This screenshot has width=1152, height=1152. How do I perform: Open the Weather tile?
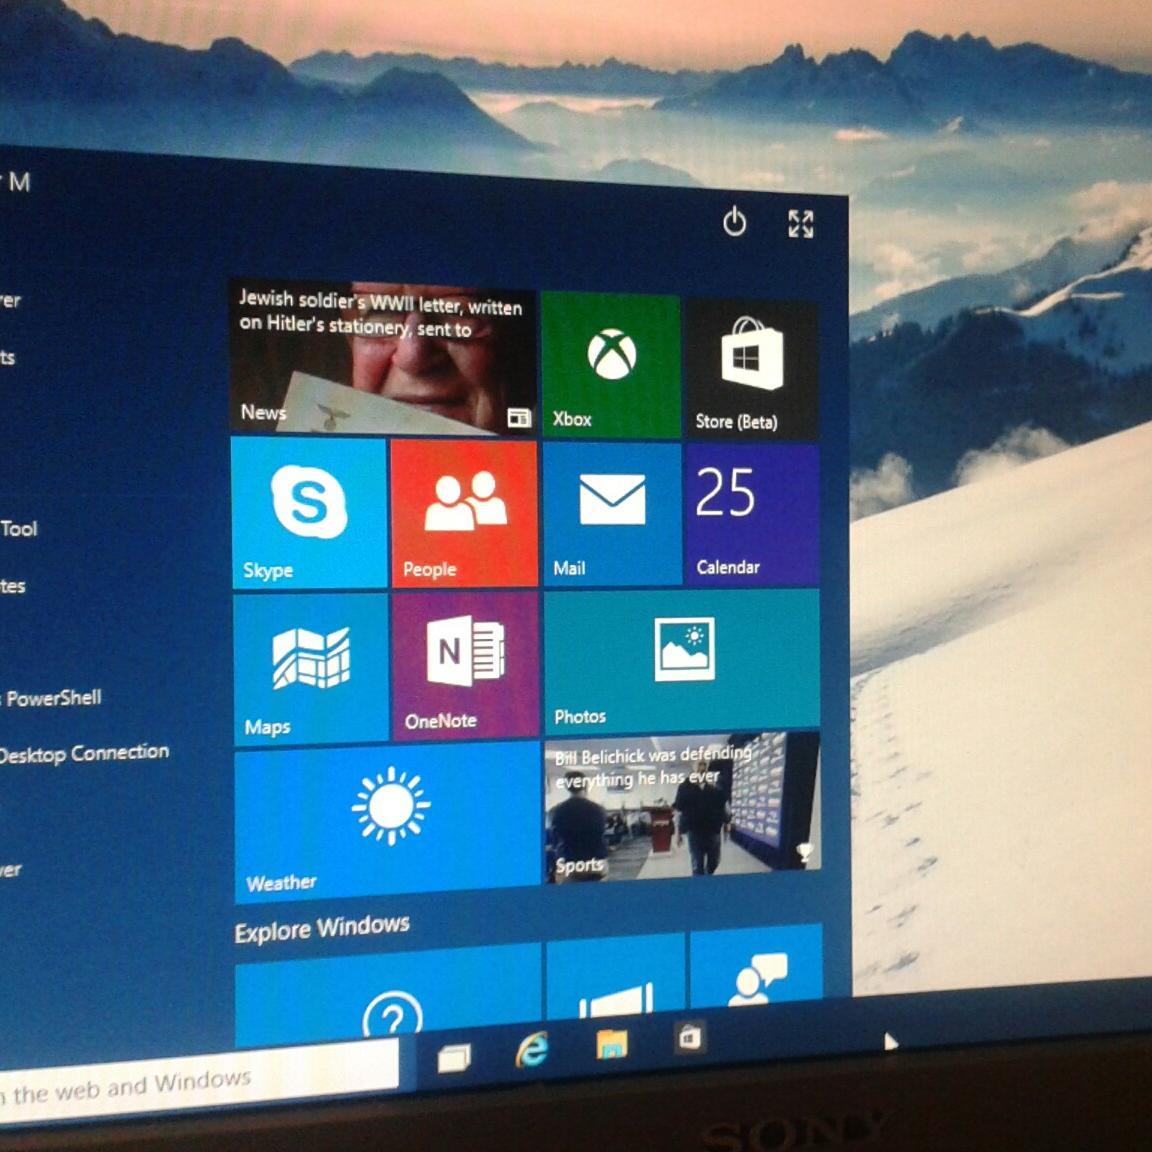[387, 822]
